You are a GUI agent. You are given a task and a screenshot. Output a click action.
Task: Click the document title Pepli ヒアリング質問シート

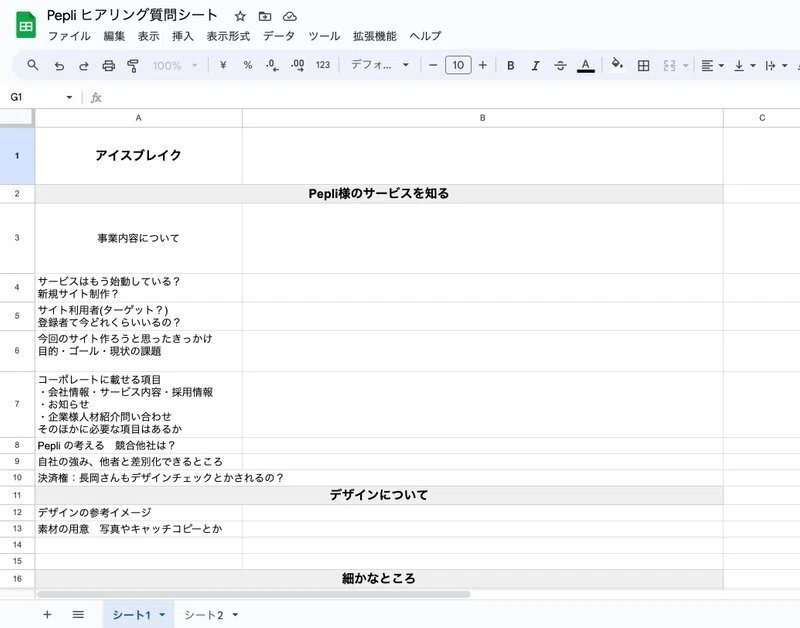(132, 15)
